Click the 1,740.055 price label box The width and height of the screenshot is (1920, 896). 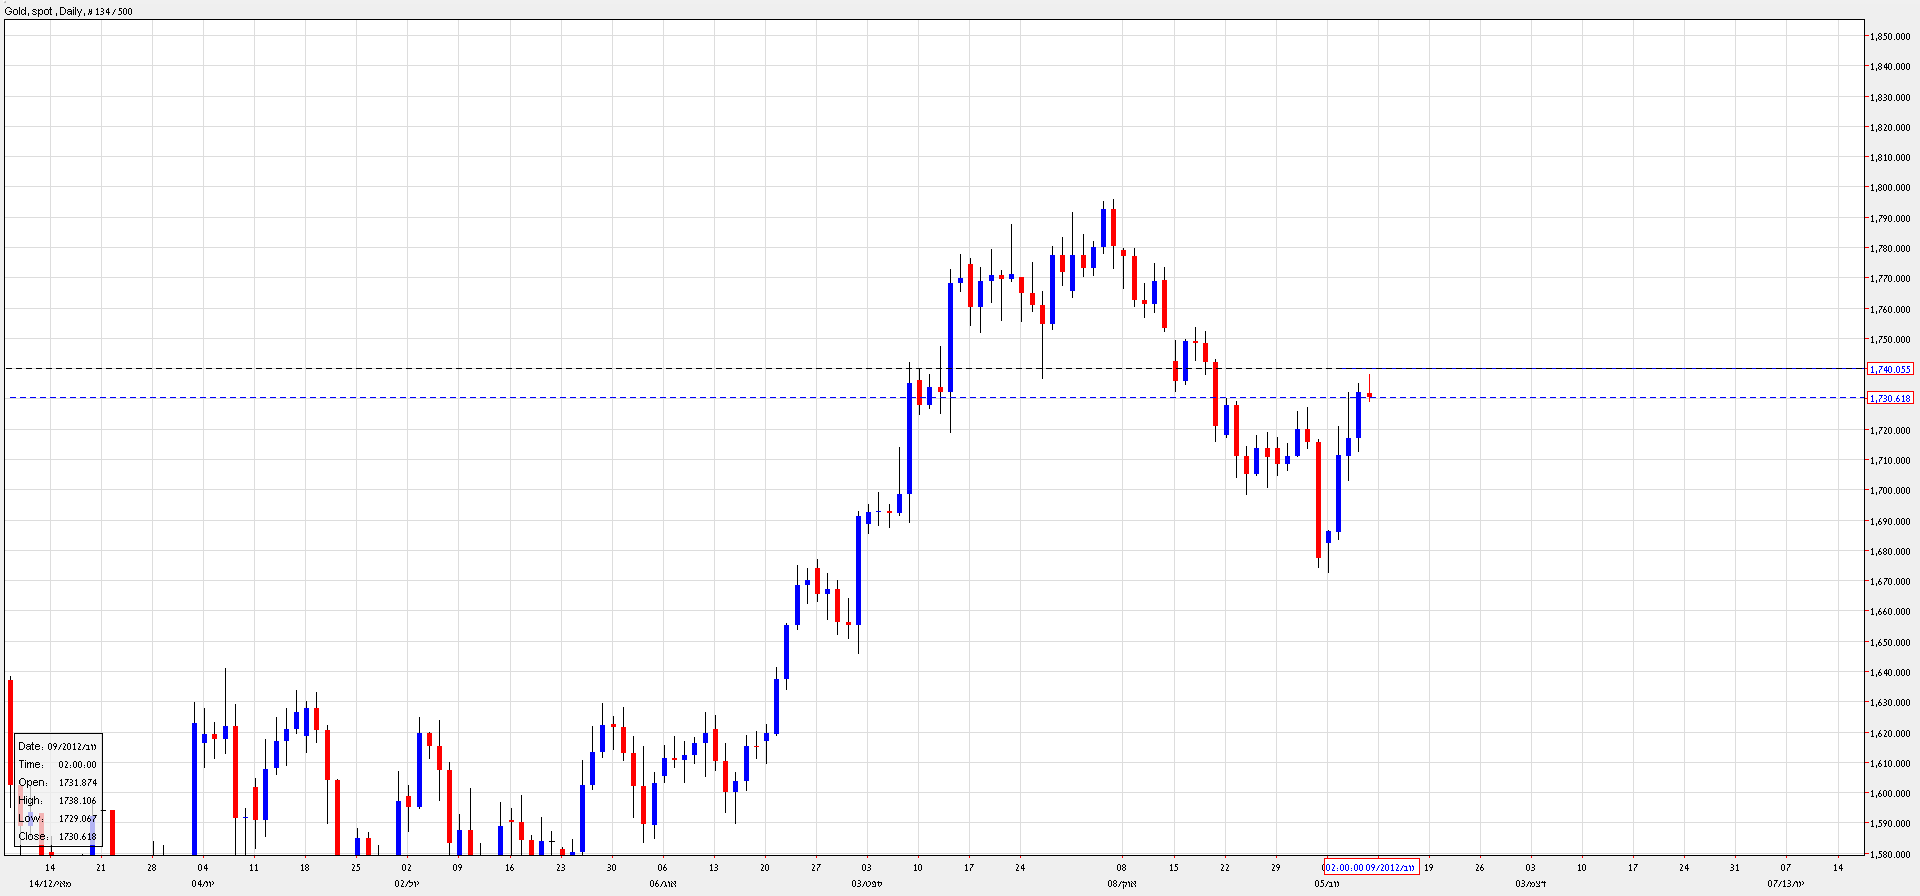[x=1890, y=369]
